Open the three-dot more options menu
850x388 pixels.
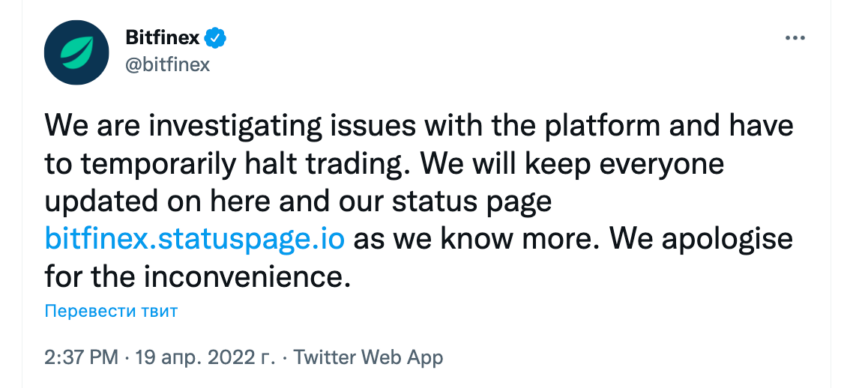(x=795, y=38)
